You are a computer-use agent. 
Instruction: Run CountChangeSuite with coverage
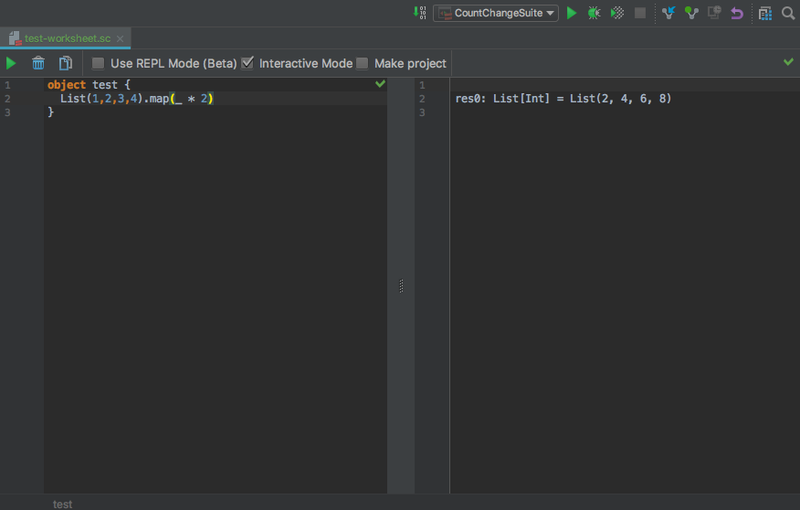click(x=617, y=13)
